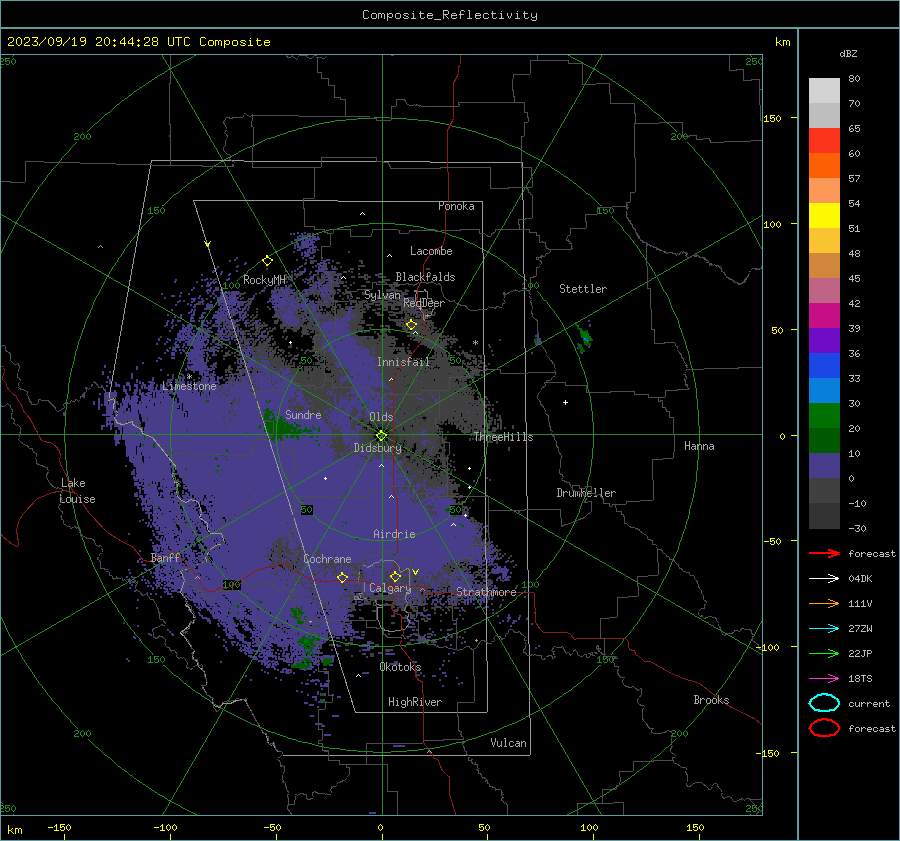The height and width of the screenshot is (841, 900).
Task: Click the Innisfail city label
Action: (403, 362)
